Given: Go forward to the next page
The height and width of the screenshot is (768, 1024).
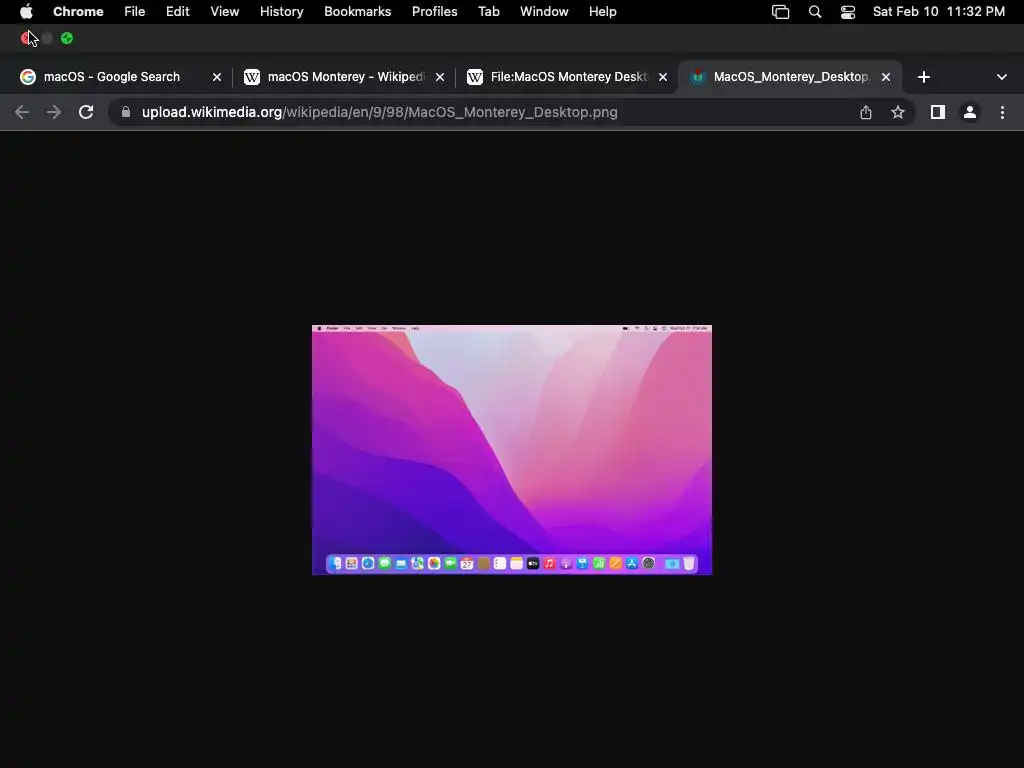Looking at the screenshot, I should [54, 112].
